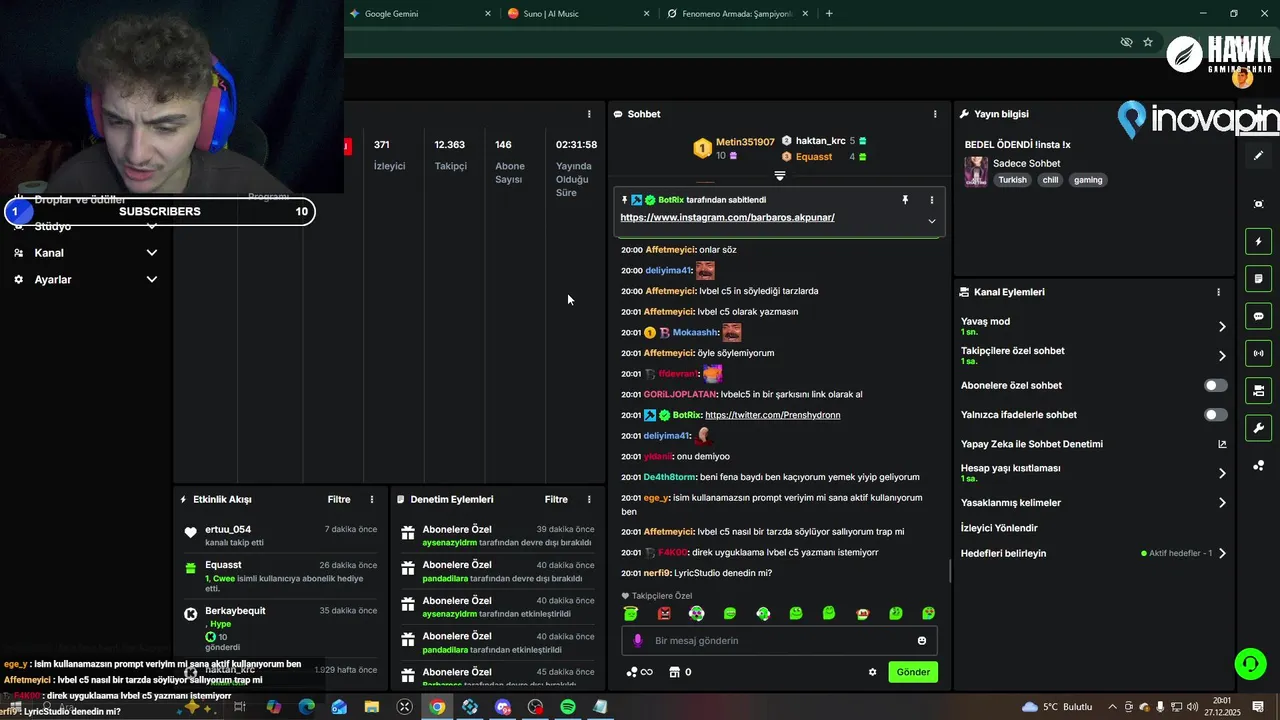This screenshot has height=720, width=1280.
Task: Expand the pinned message chevron
Action: [932, 221]
